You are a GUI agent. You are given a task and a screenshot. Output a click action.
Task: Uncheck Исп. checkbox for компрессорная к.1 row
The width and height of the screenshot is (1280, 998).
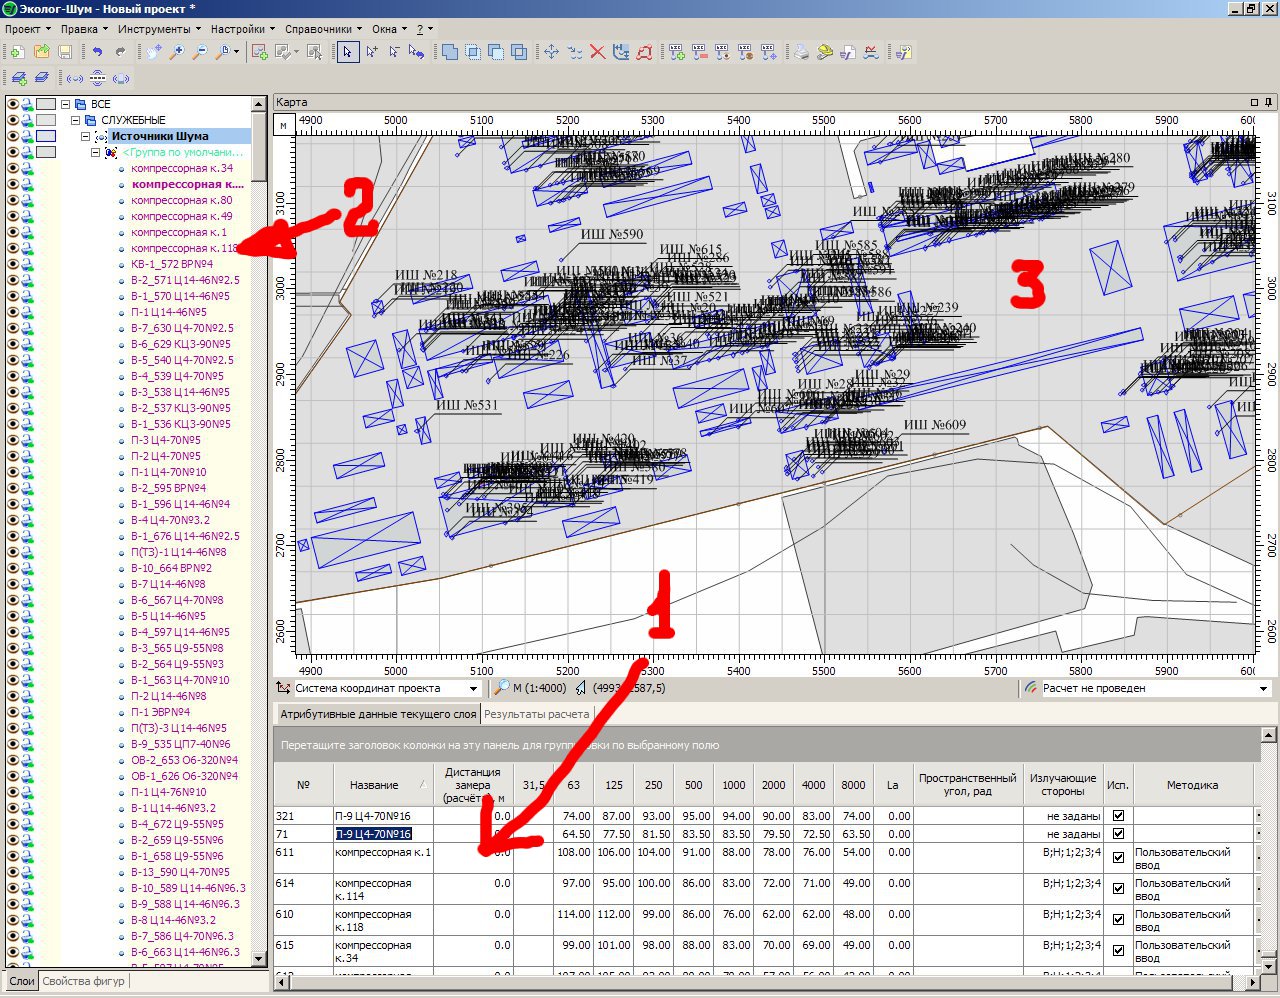coord(1118,857)
